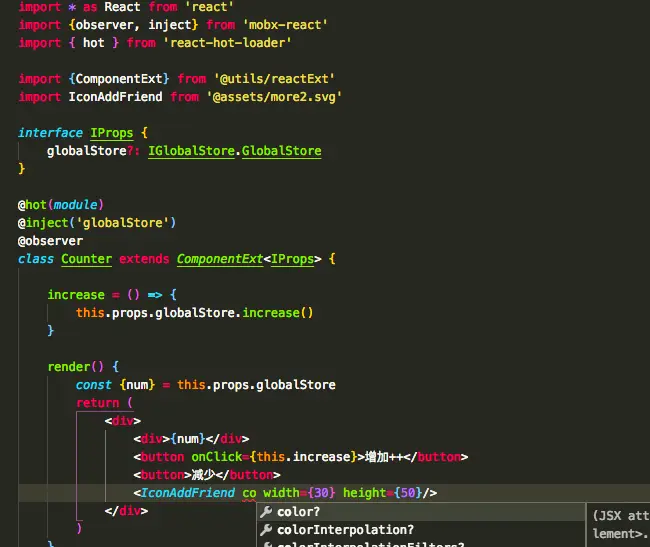Click IconAddFriend in import statement
Screen dimensions: 650x547
(x=115, y=97)
